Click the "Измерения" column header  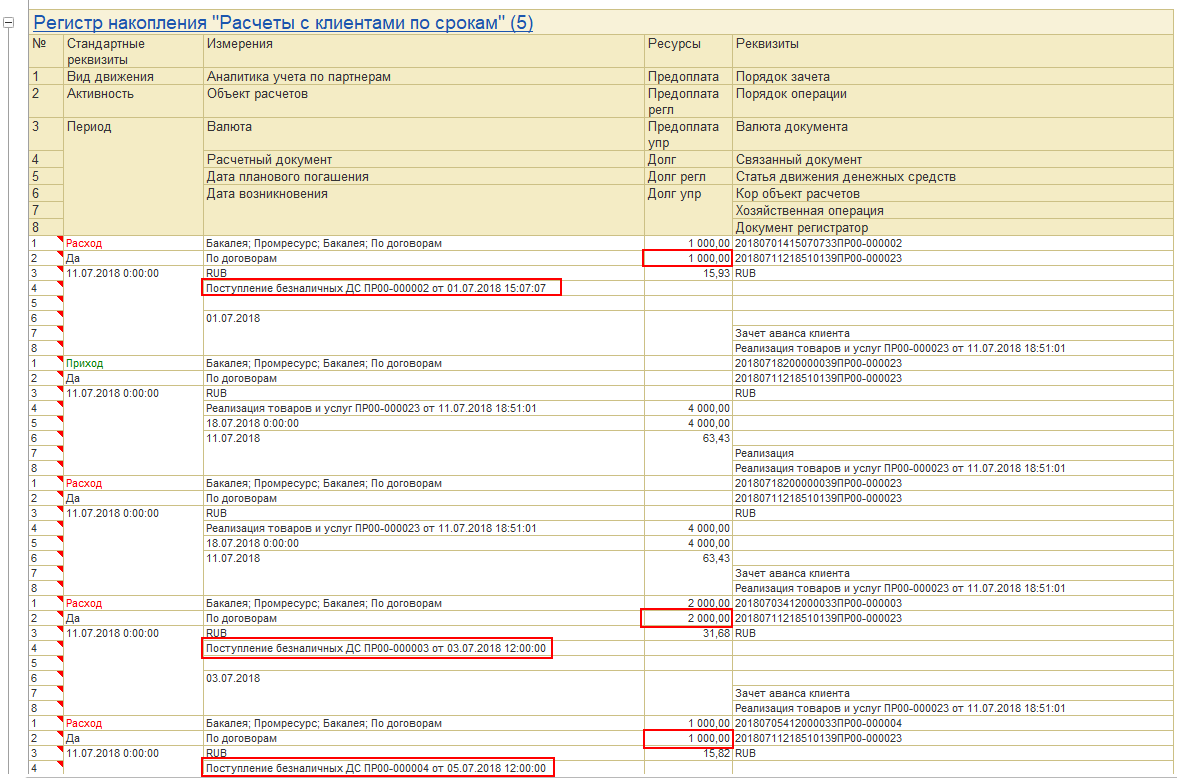tap(239, 44)
